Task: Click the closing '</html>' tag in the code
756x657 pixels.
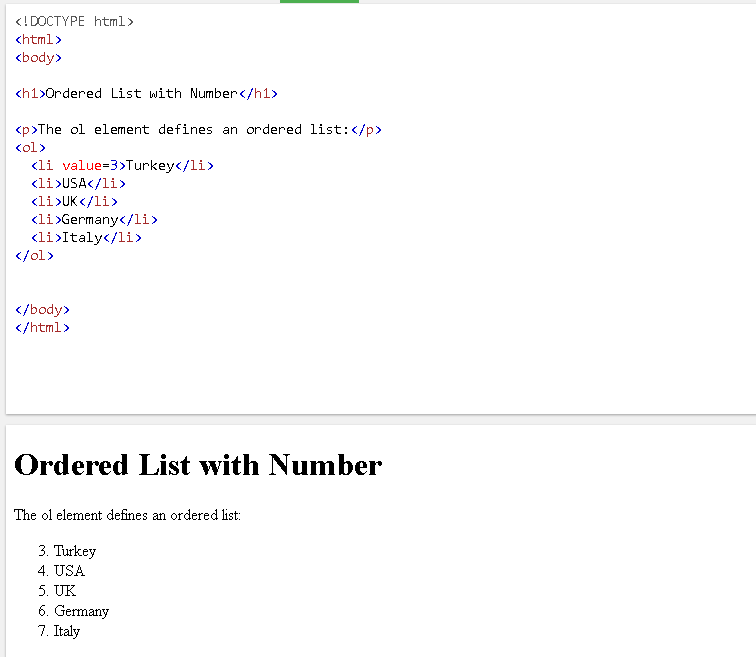Action: click(42, 327)
